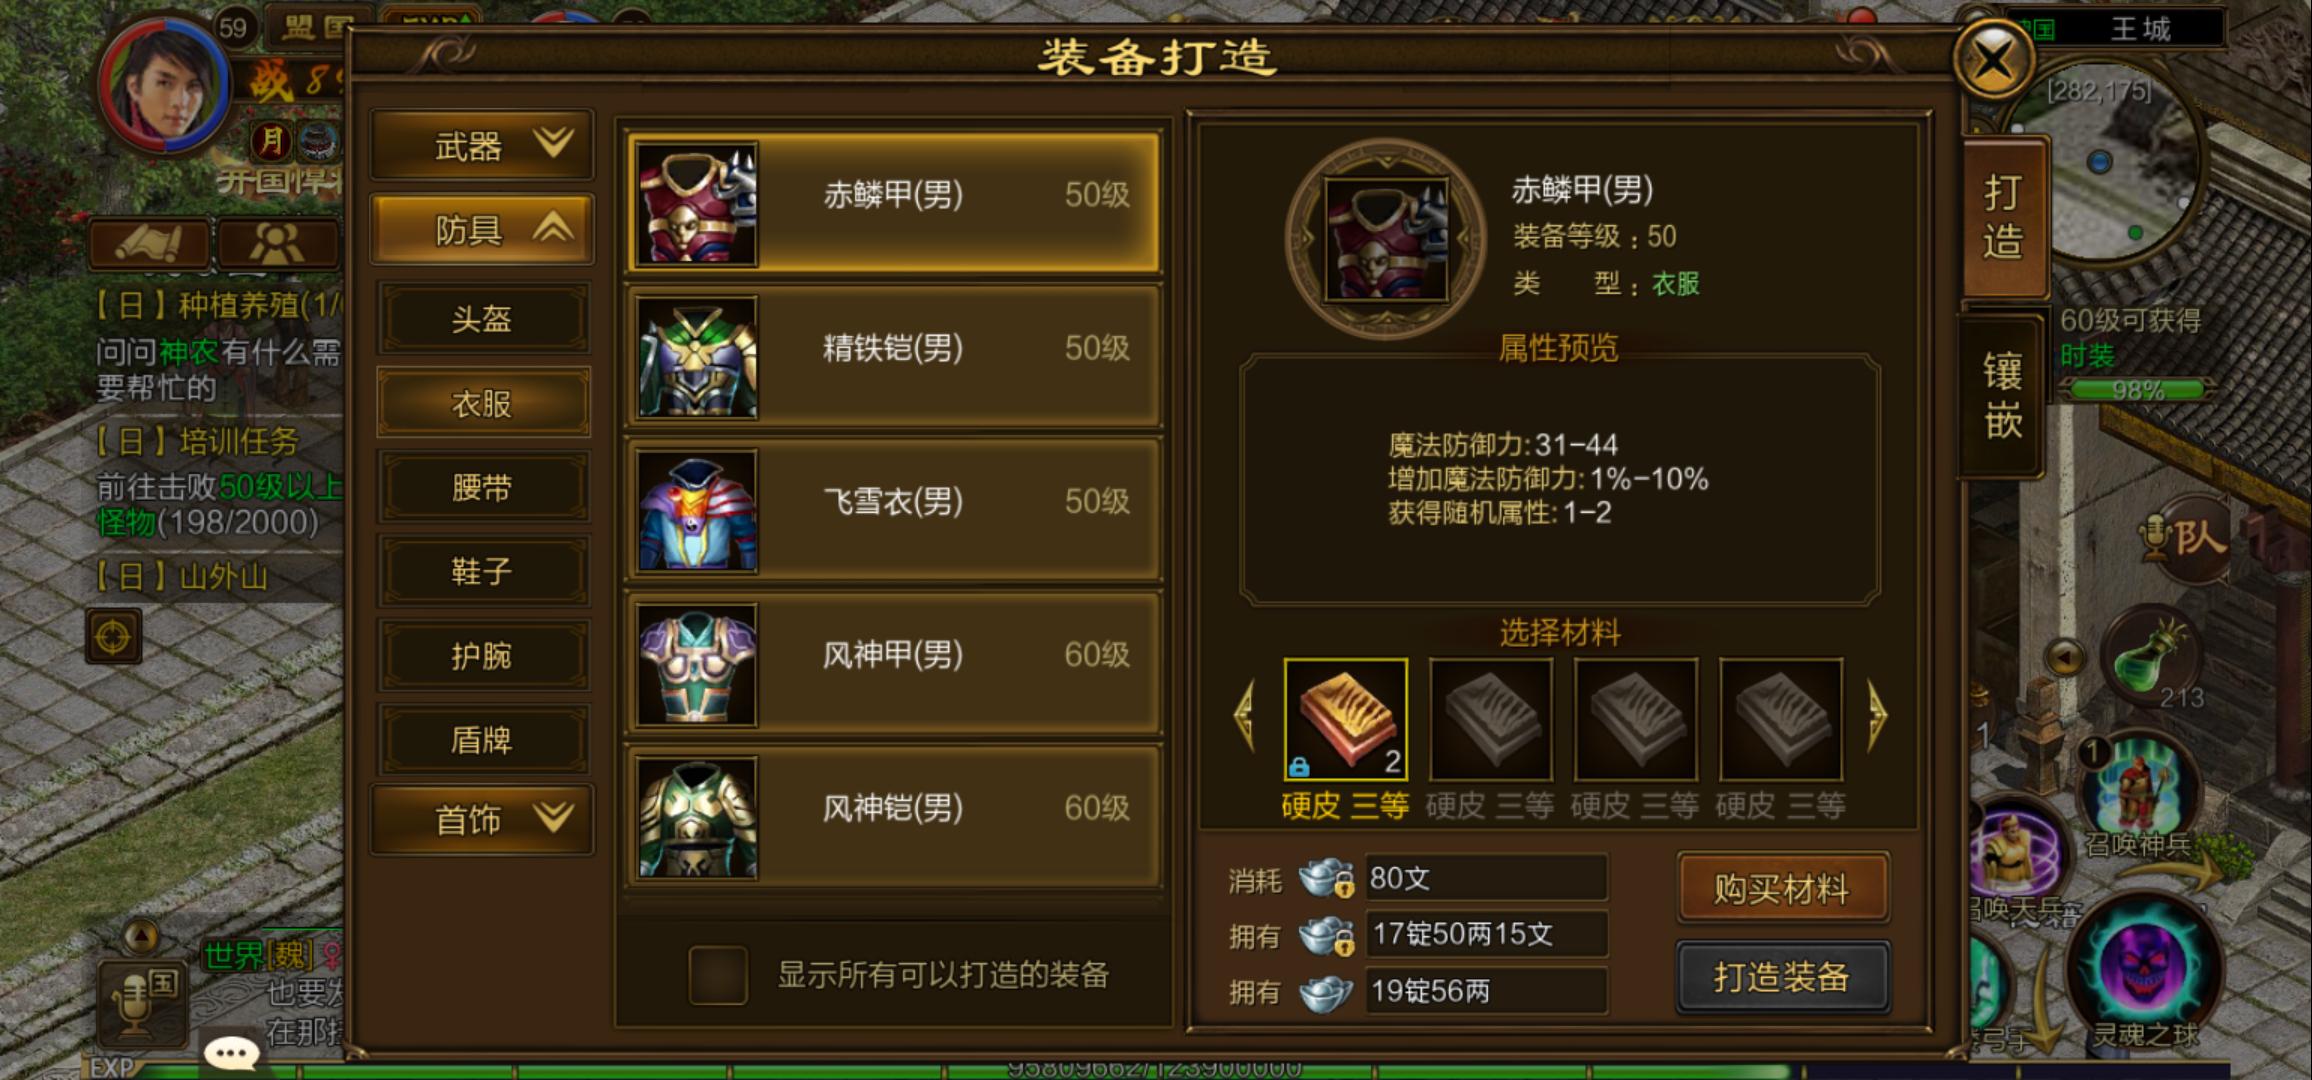Open the voice microphone chat icon
Viewport: 2312px width, 1080px height.
pos(140,1000)
